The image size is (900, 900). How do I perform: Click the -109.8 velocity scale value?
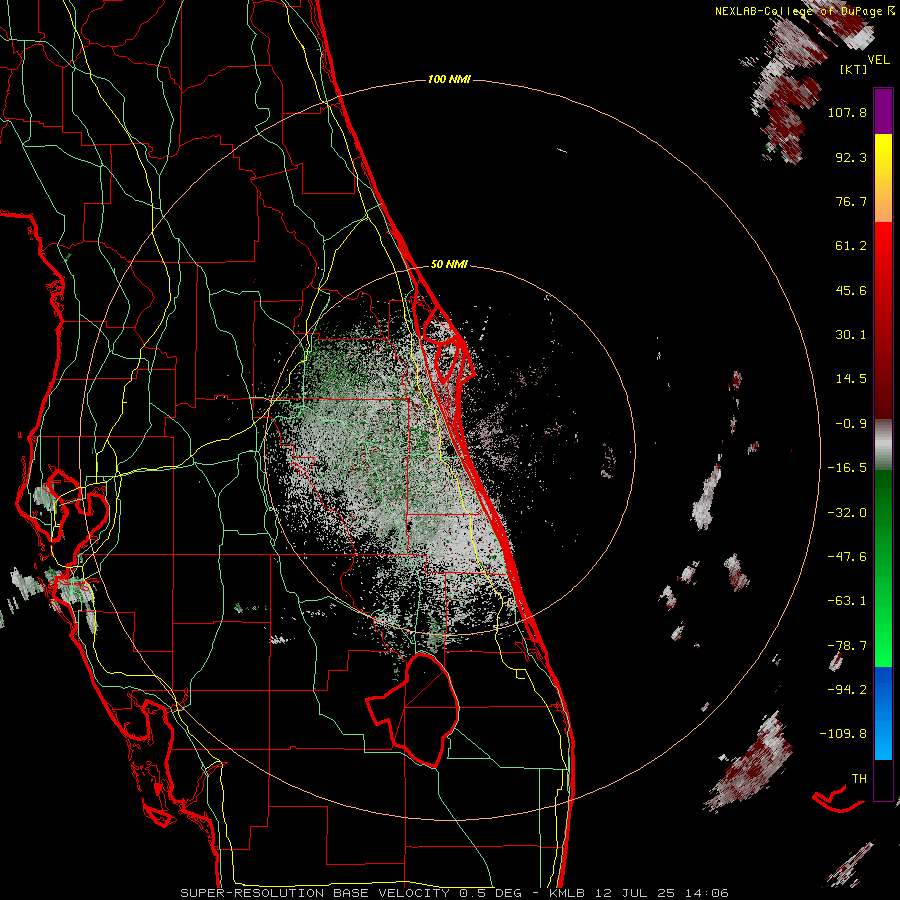point(843,734)
